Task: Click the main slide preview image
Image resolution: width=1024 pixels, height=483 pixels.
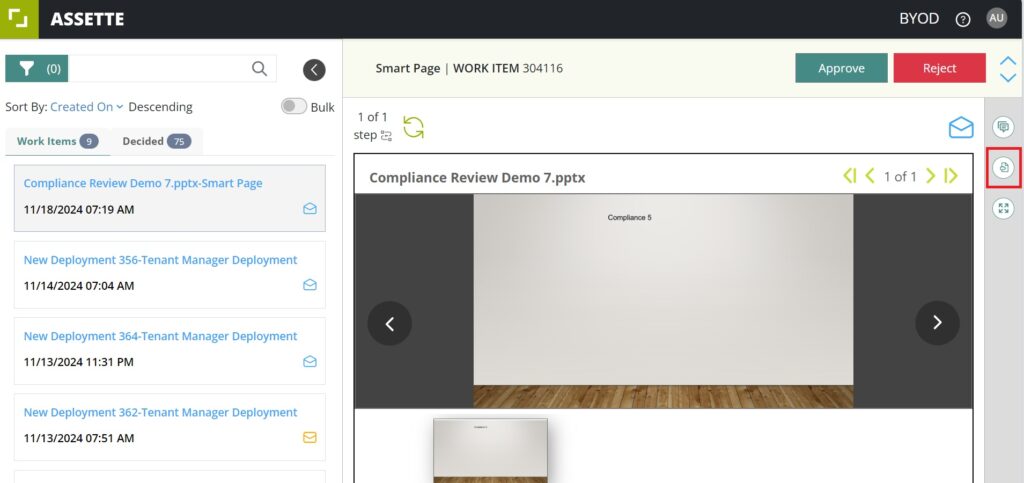Action: point(663,301)
